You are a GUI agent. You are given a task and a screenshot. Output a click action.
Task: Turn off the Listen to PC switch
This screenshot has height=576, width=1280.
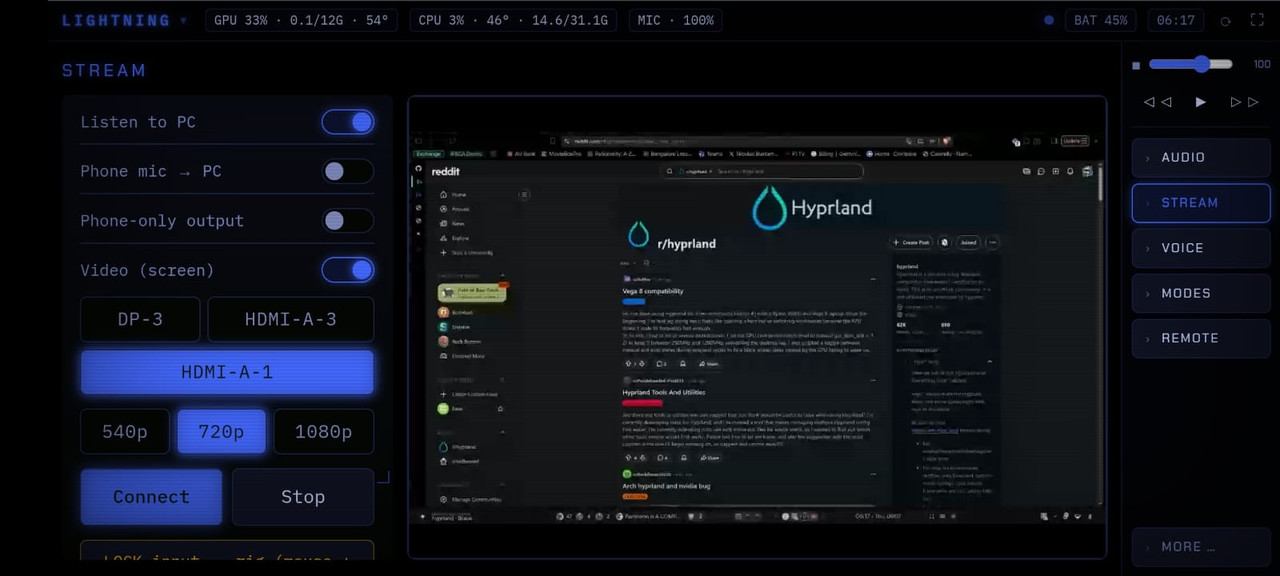point(348,122)
